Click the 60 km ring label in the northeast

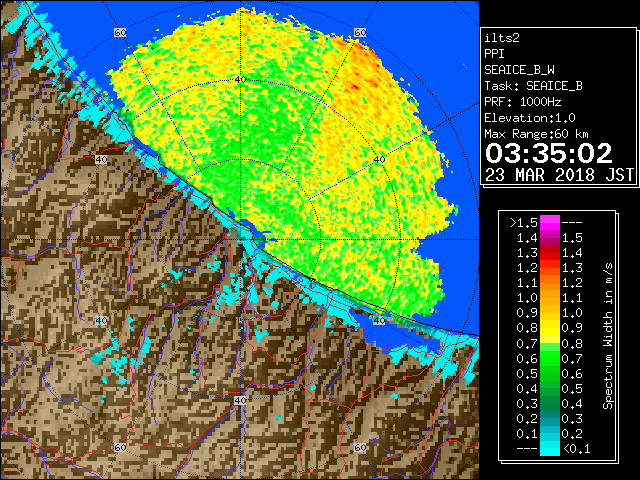tap(360, 32)
